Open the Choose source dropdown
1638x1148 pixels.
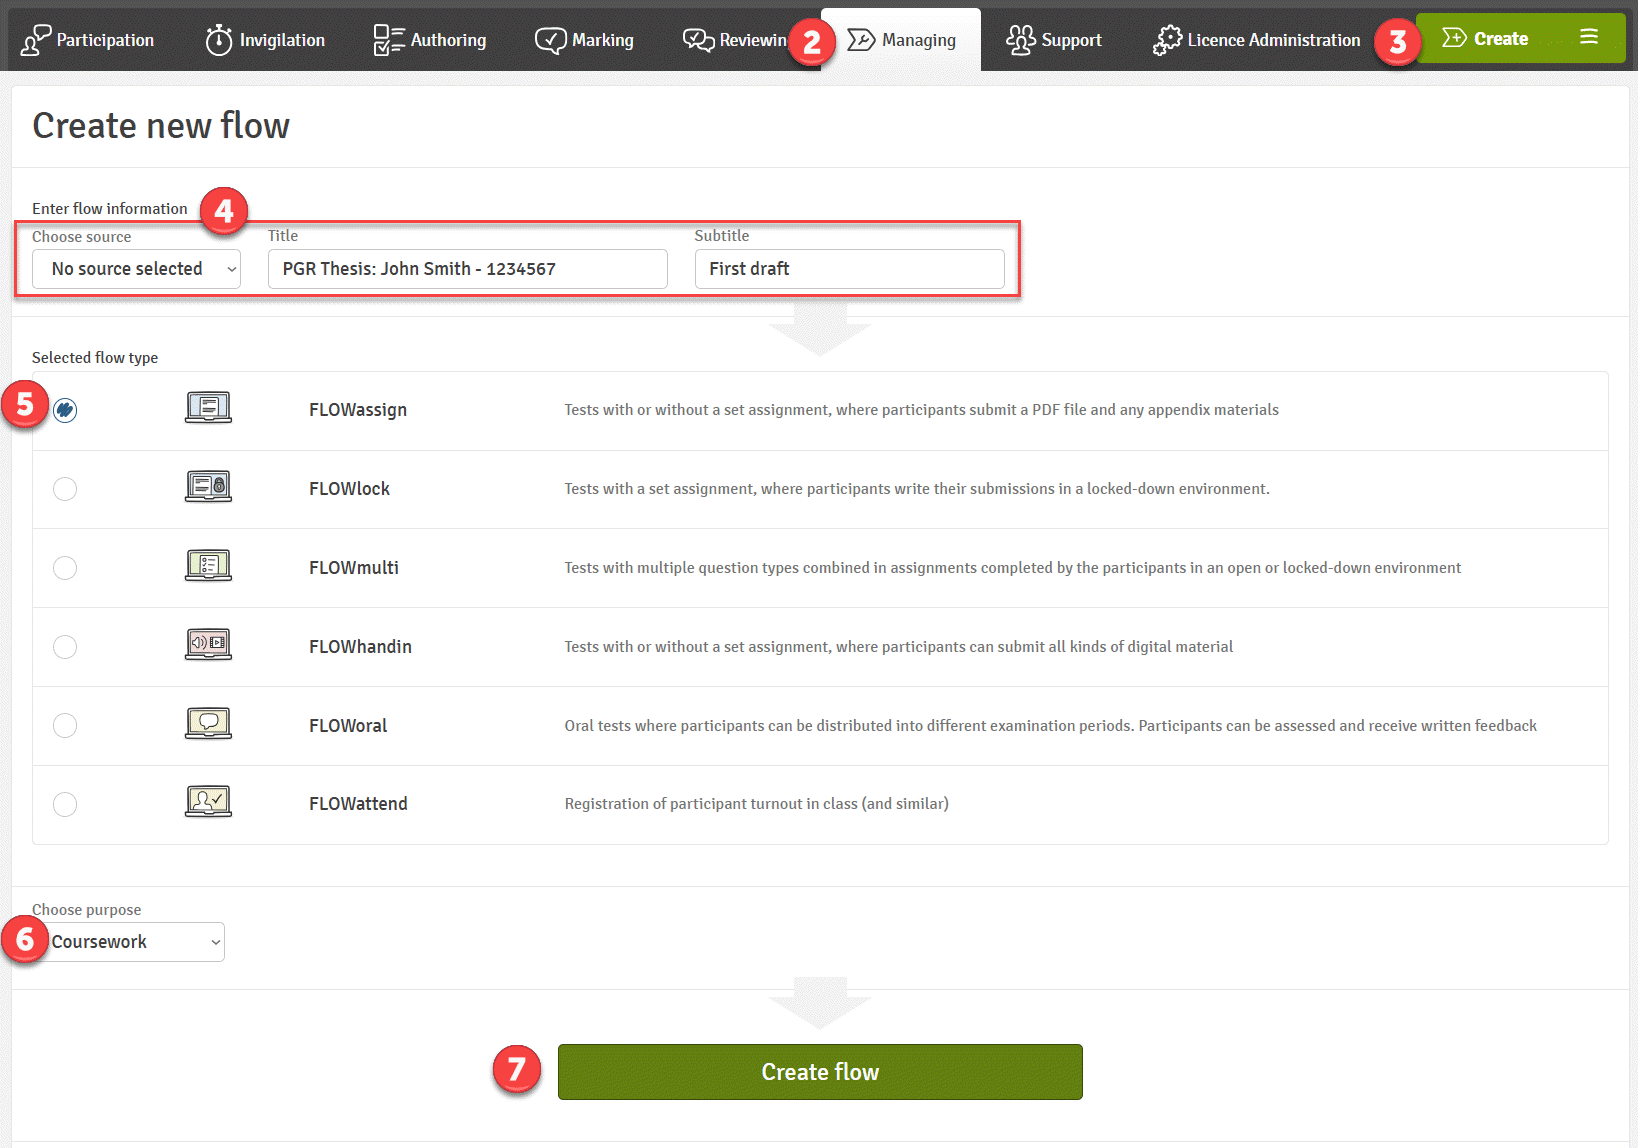(136, 269)
